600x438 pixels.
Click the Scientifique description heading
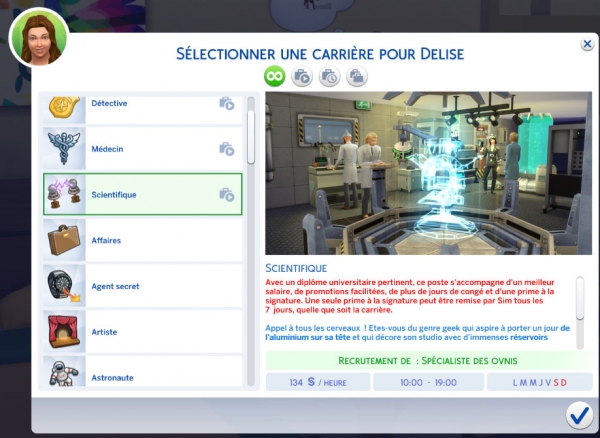[296, 268]
